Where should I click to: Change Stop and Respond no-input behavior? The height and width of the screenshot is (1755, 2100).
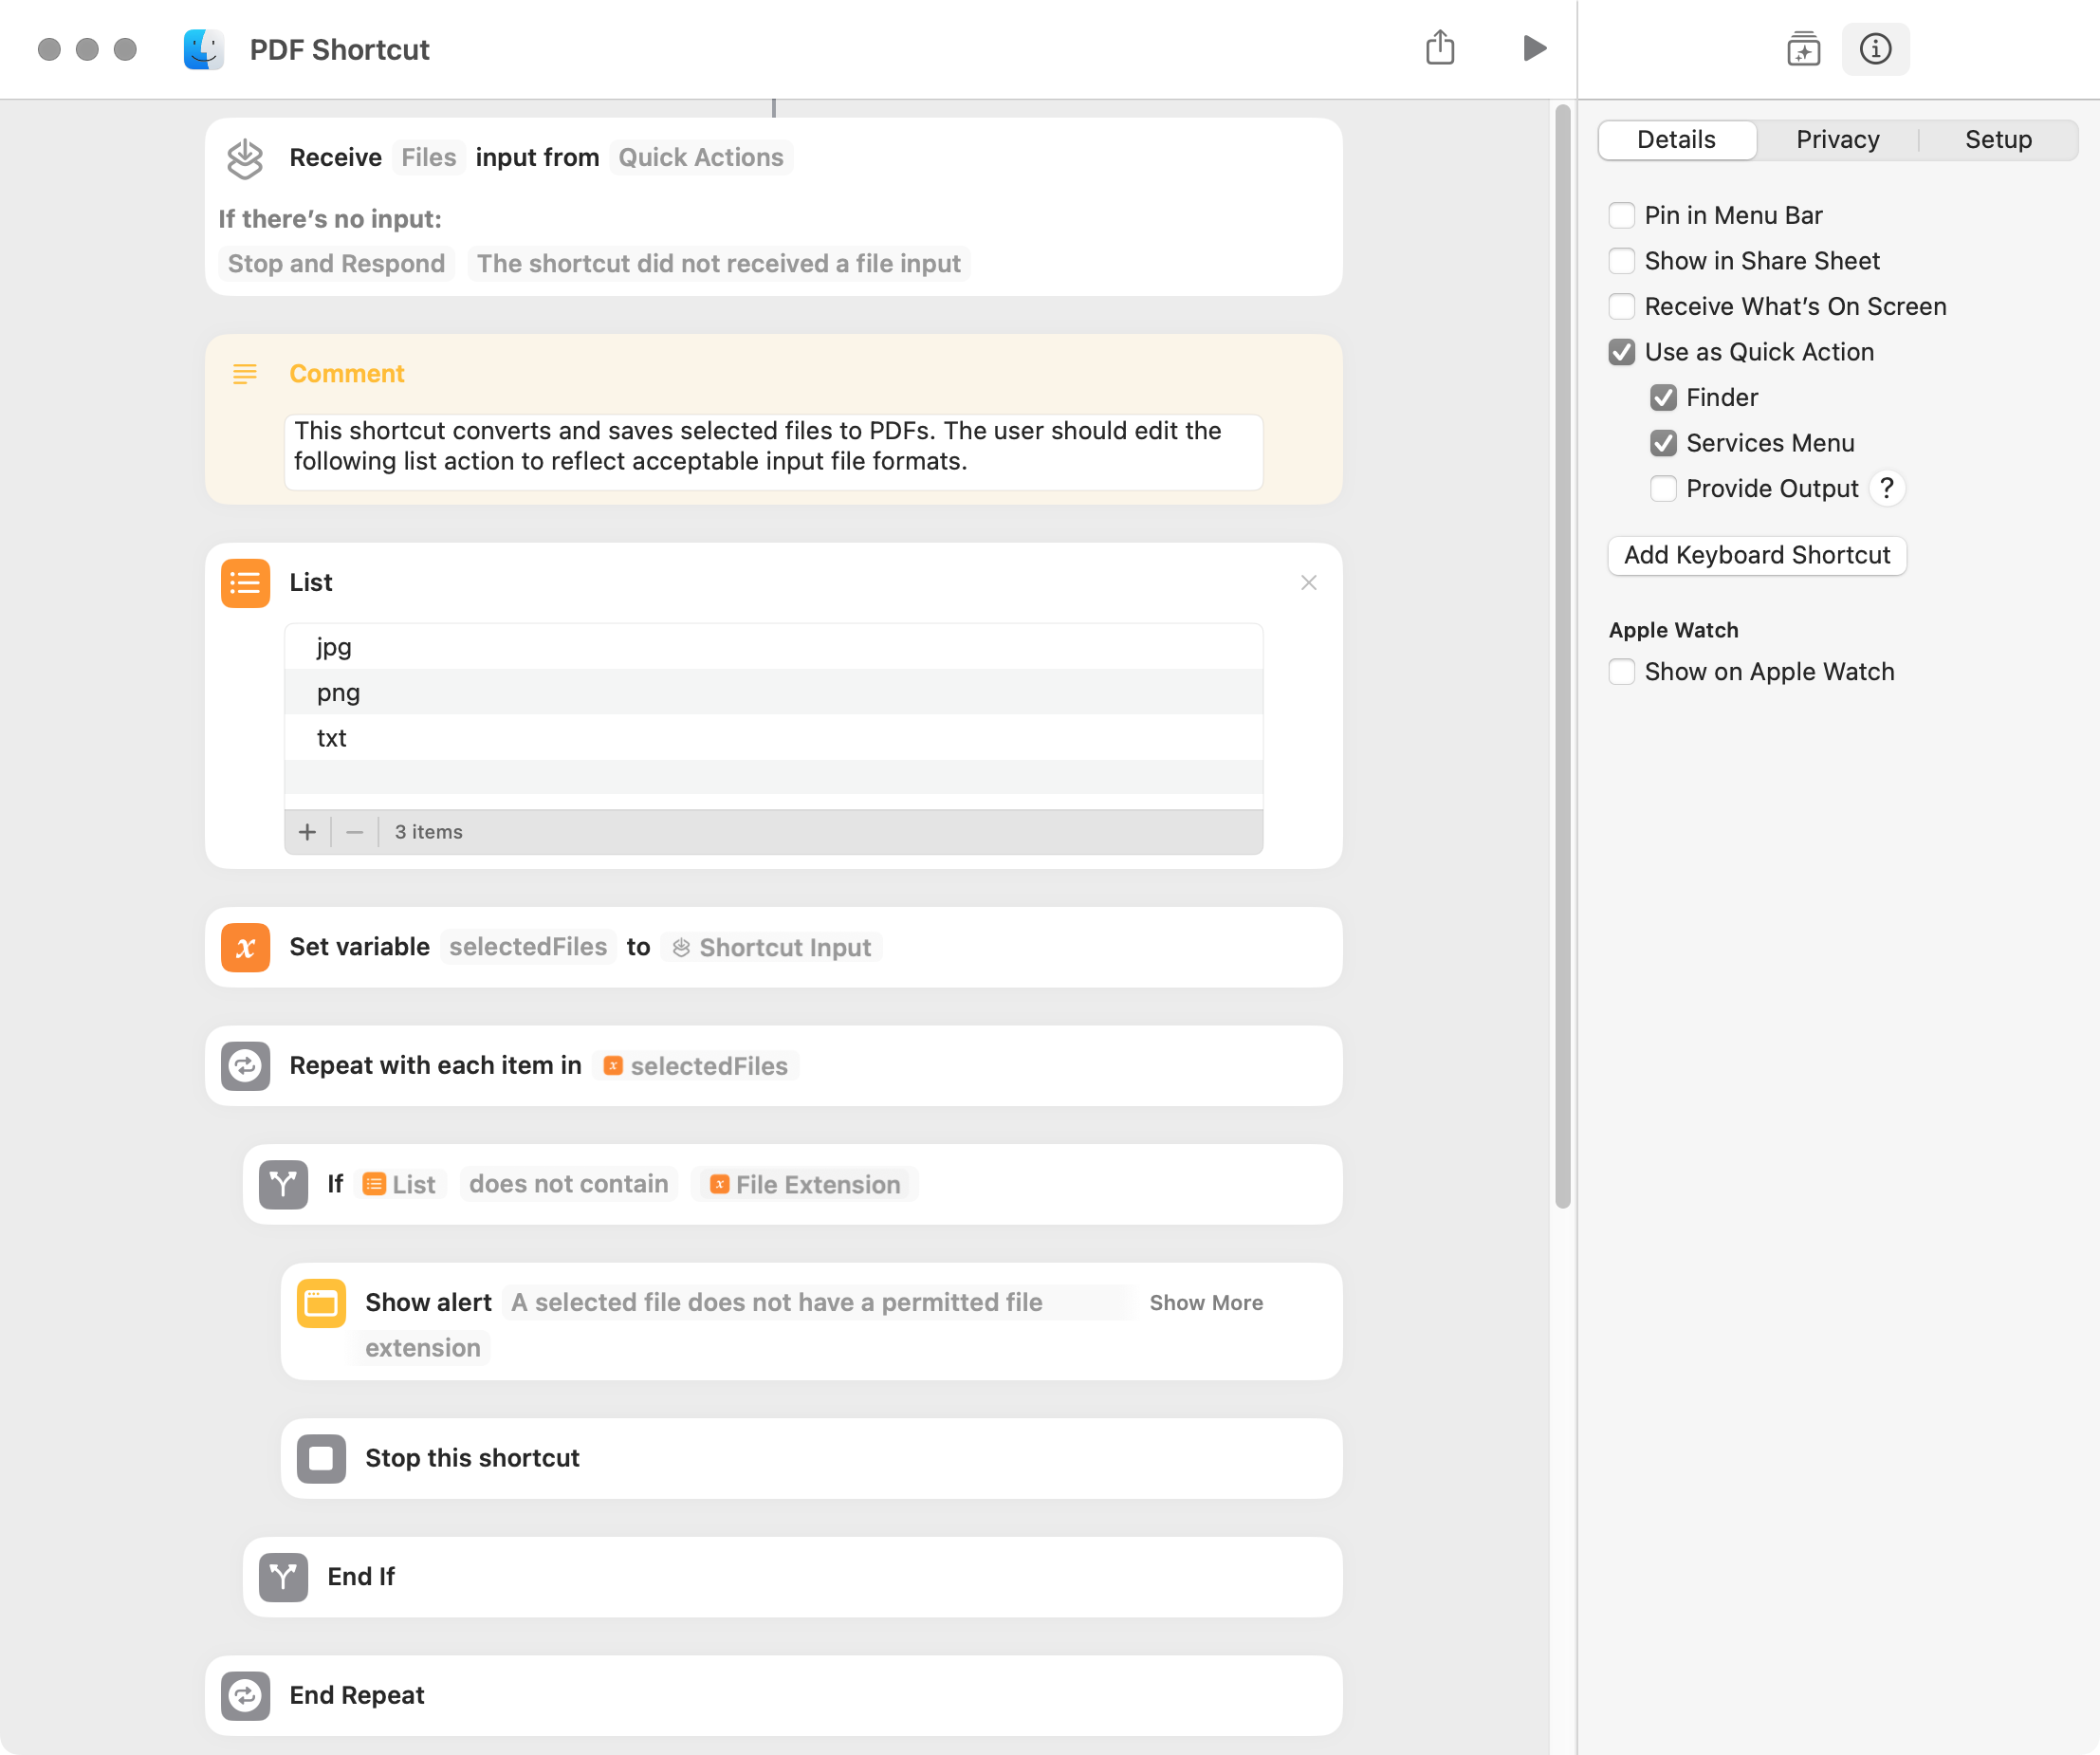tap(336, 263)
